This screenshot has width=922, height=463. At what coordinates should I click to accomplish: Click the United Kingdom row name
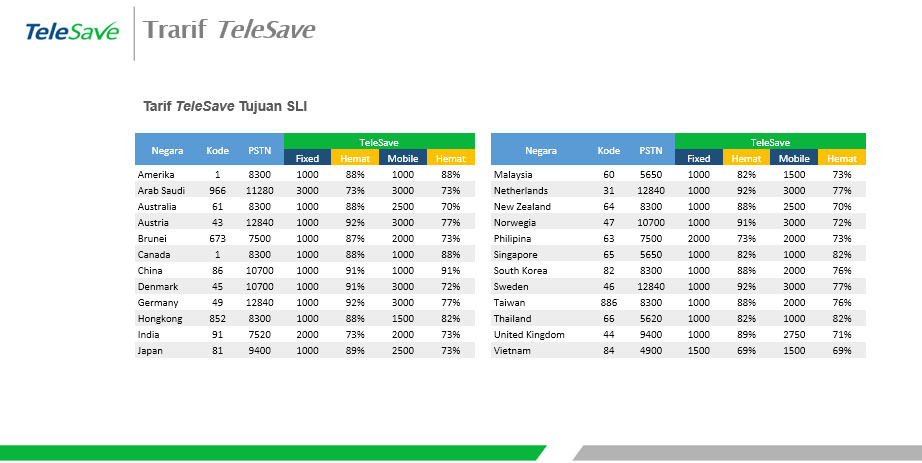pos(529,335)
